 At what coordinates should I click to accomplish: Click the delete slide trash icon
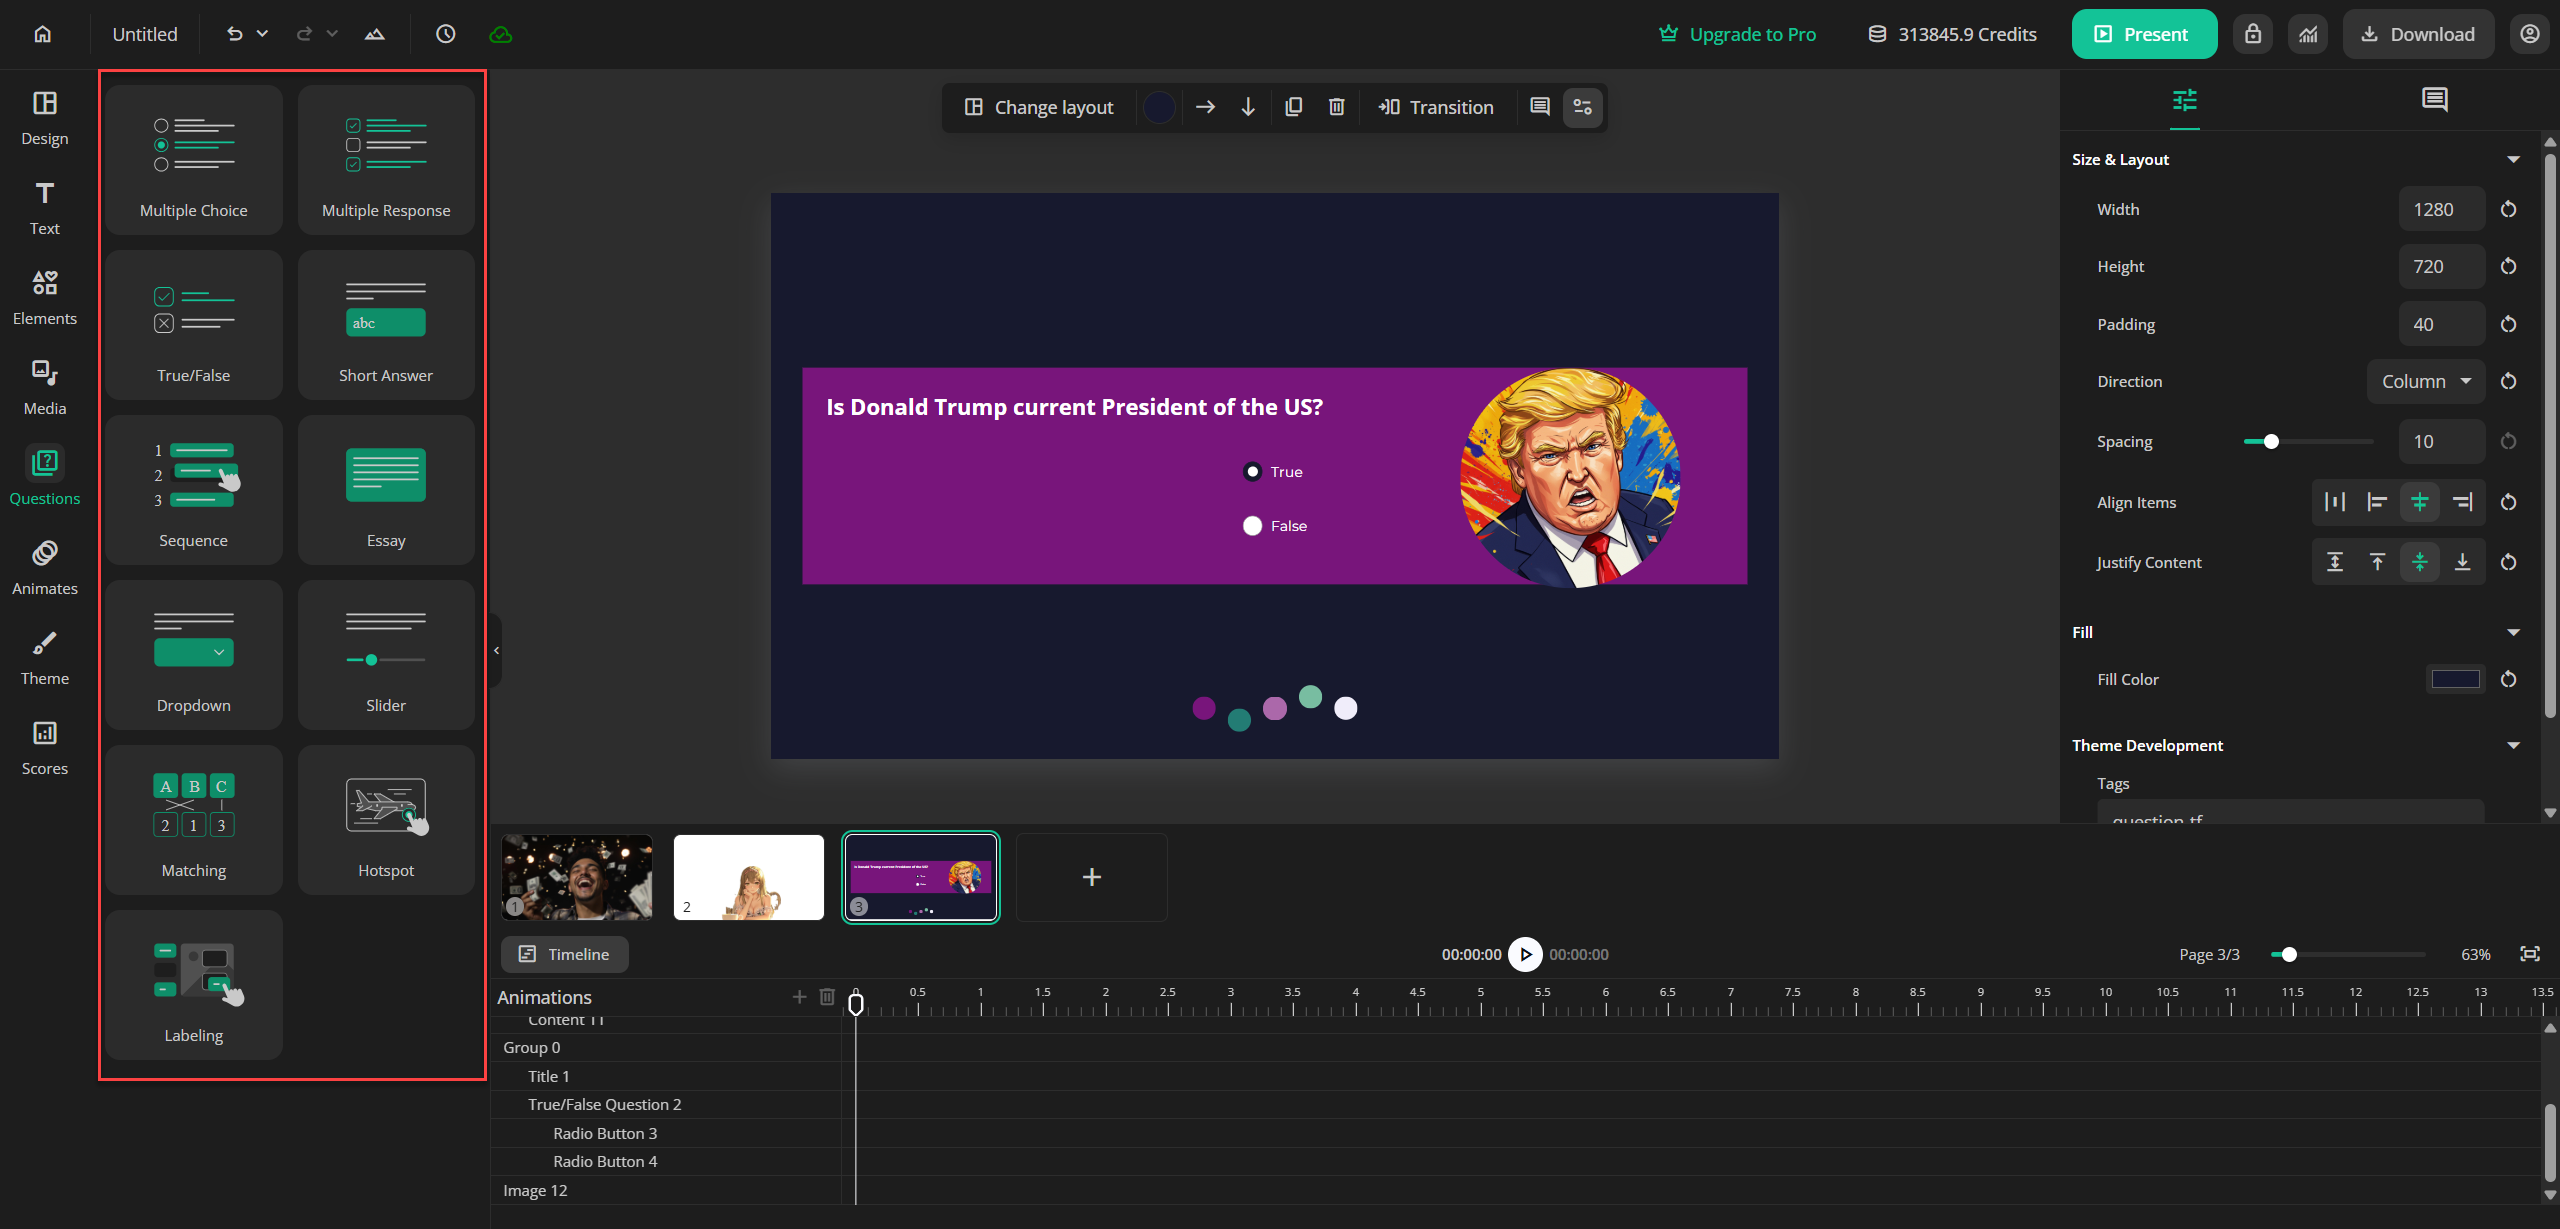click(1336, 107)
